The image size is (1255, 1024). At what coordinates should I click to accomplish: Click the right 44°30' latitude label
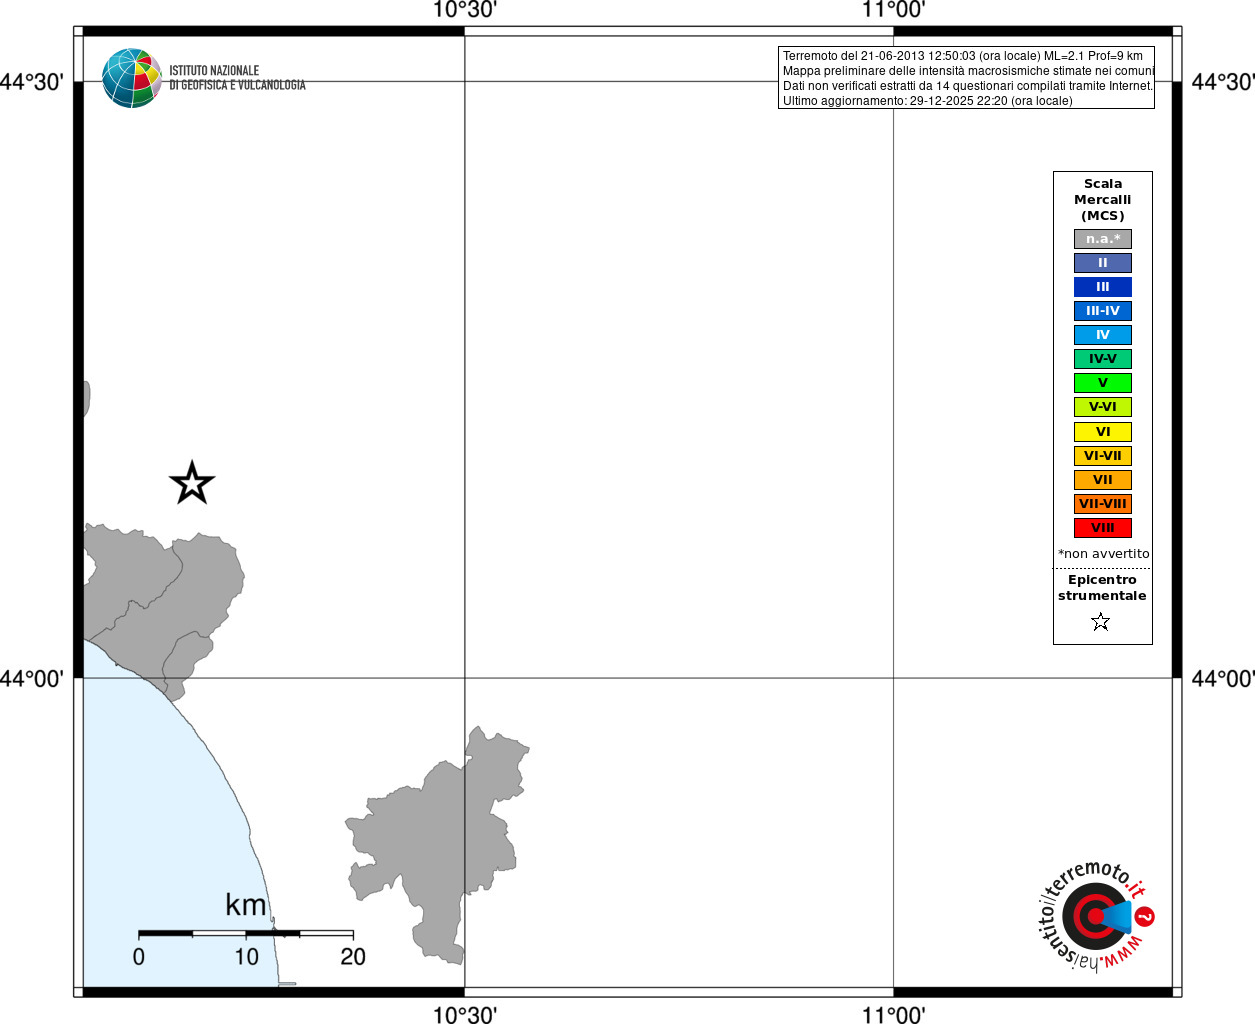[x=1222, y=82]
